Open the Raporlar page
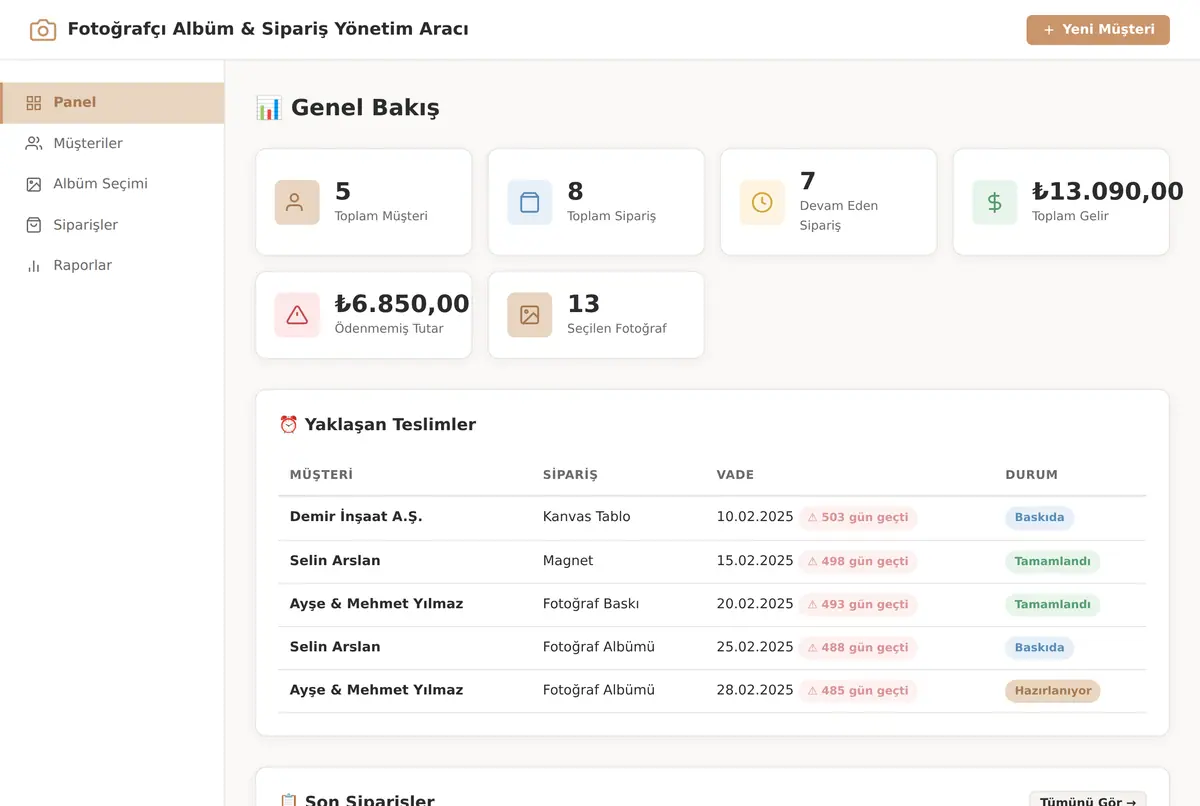 click(112, 266)
